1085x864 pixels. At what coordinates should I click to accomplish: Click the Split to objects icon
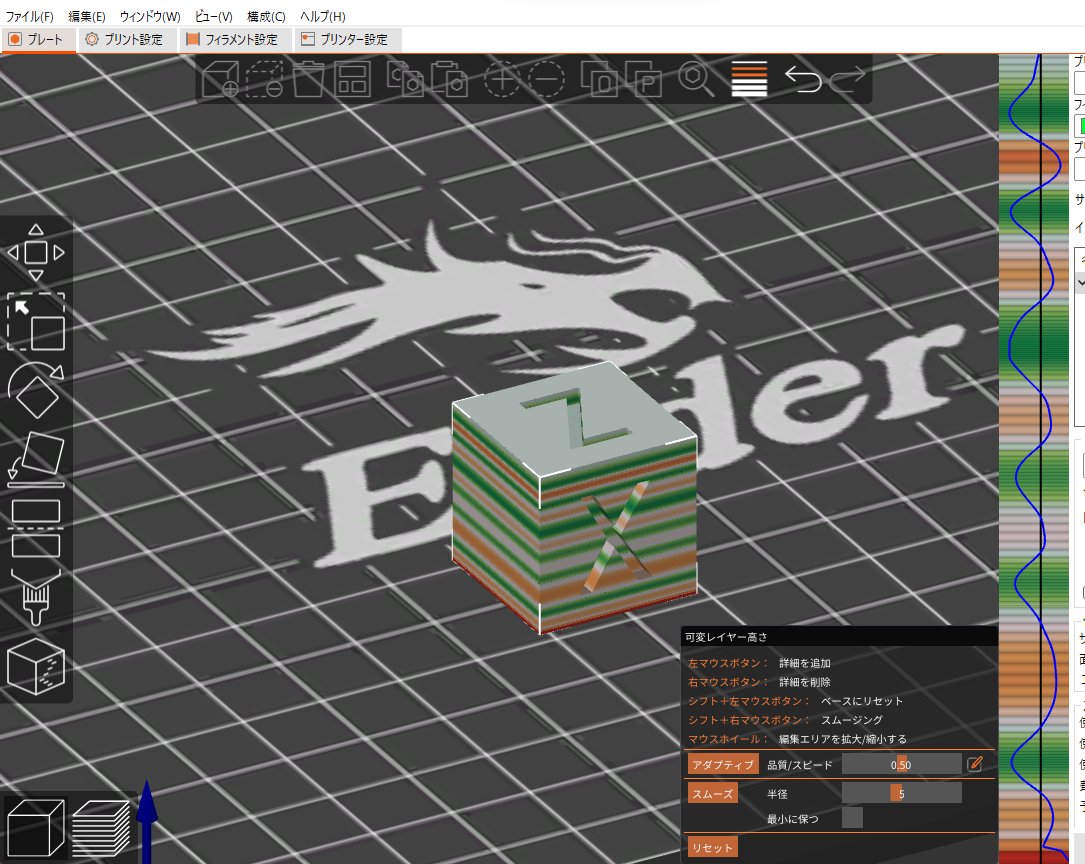pos(599,79)
